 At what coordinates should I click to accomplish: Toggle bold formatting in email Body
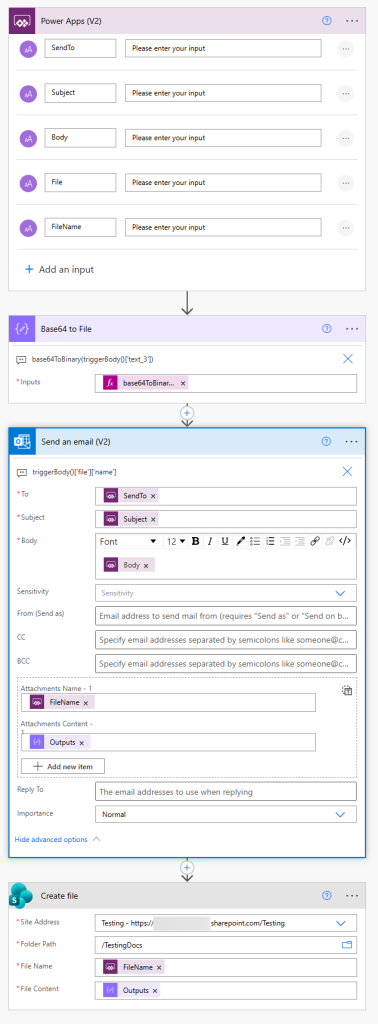pyautogui.click(x=195, y=541)
